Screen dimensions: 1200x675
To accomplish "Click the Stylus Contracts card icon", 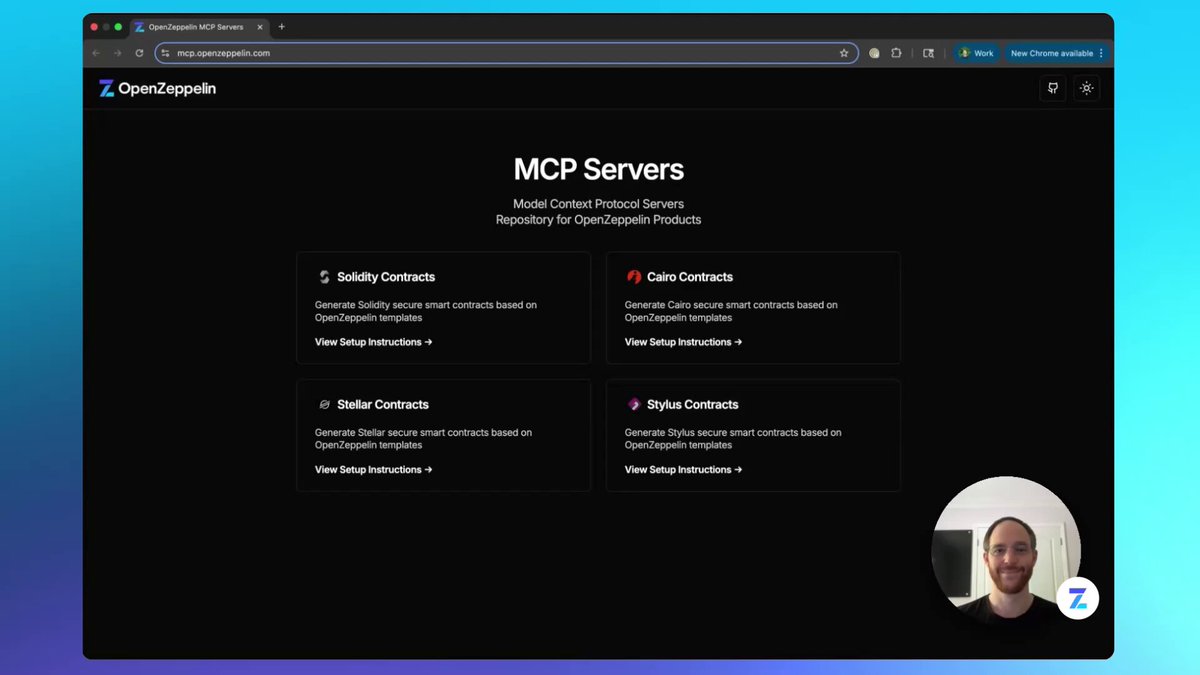I will (634, 405).
